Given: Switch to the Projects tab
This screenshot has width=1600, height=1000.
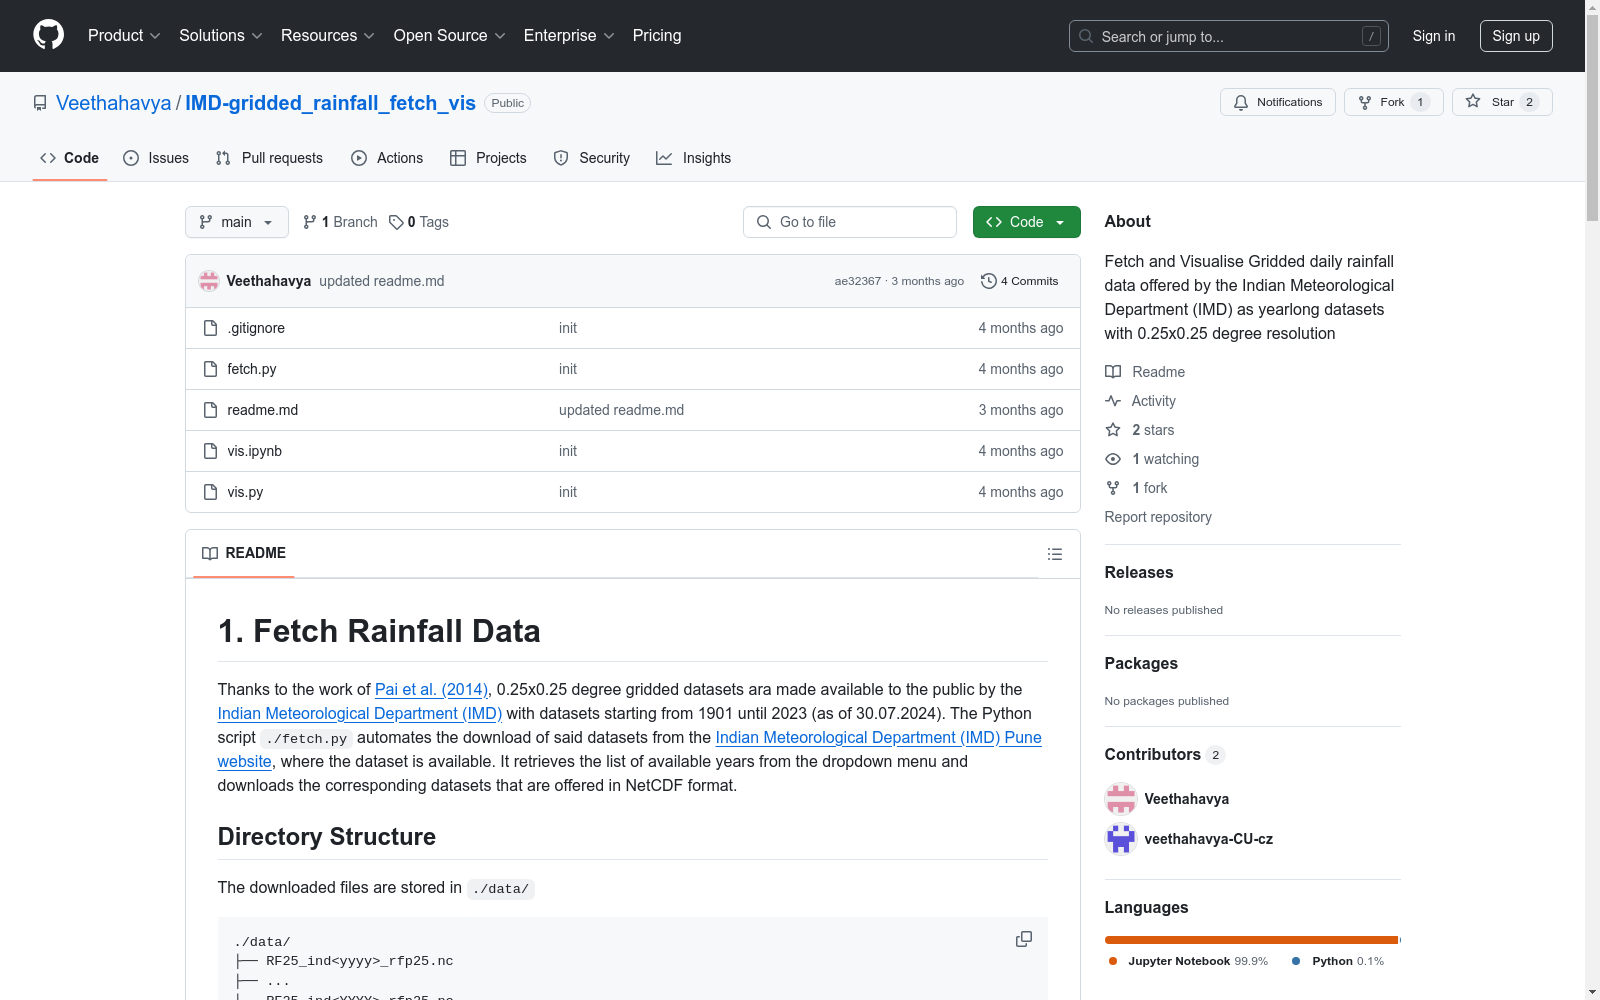Looking at the screenshot, I should (x=488, y=158).
